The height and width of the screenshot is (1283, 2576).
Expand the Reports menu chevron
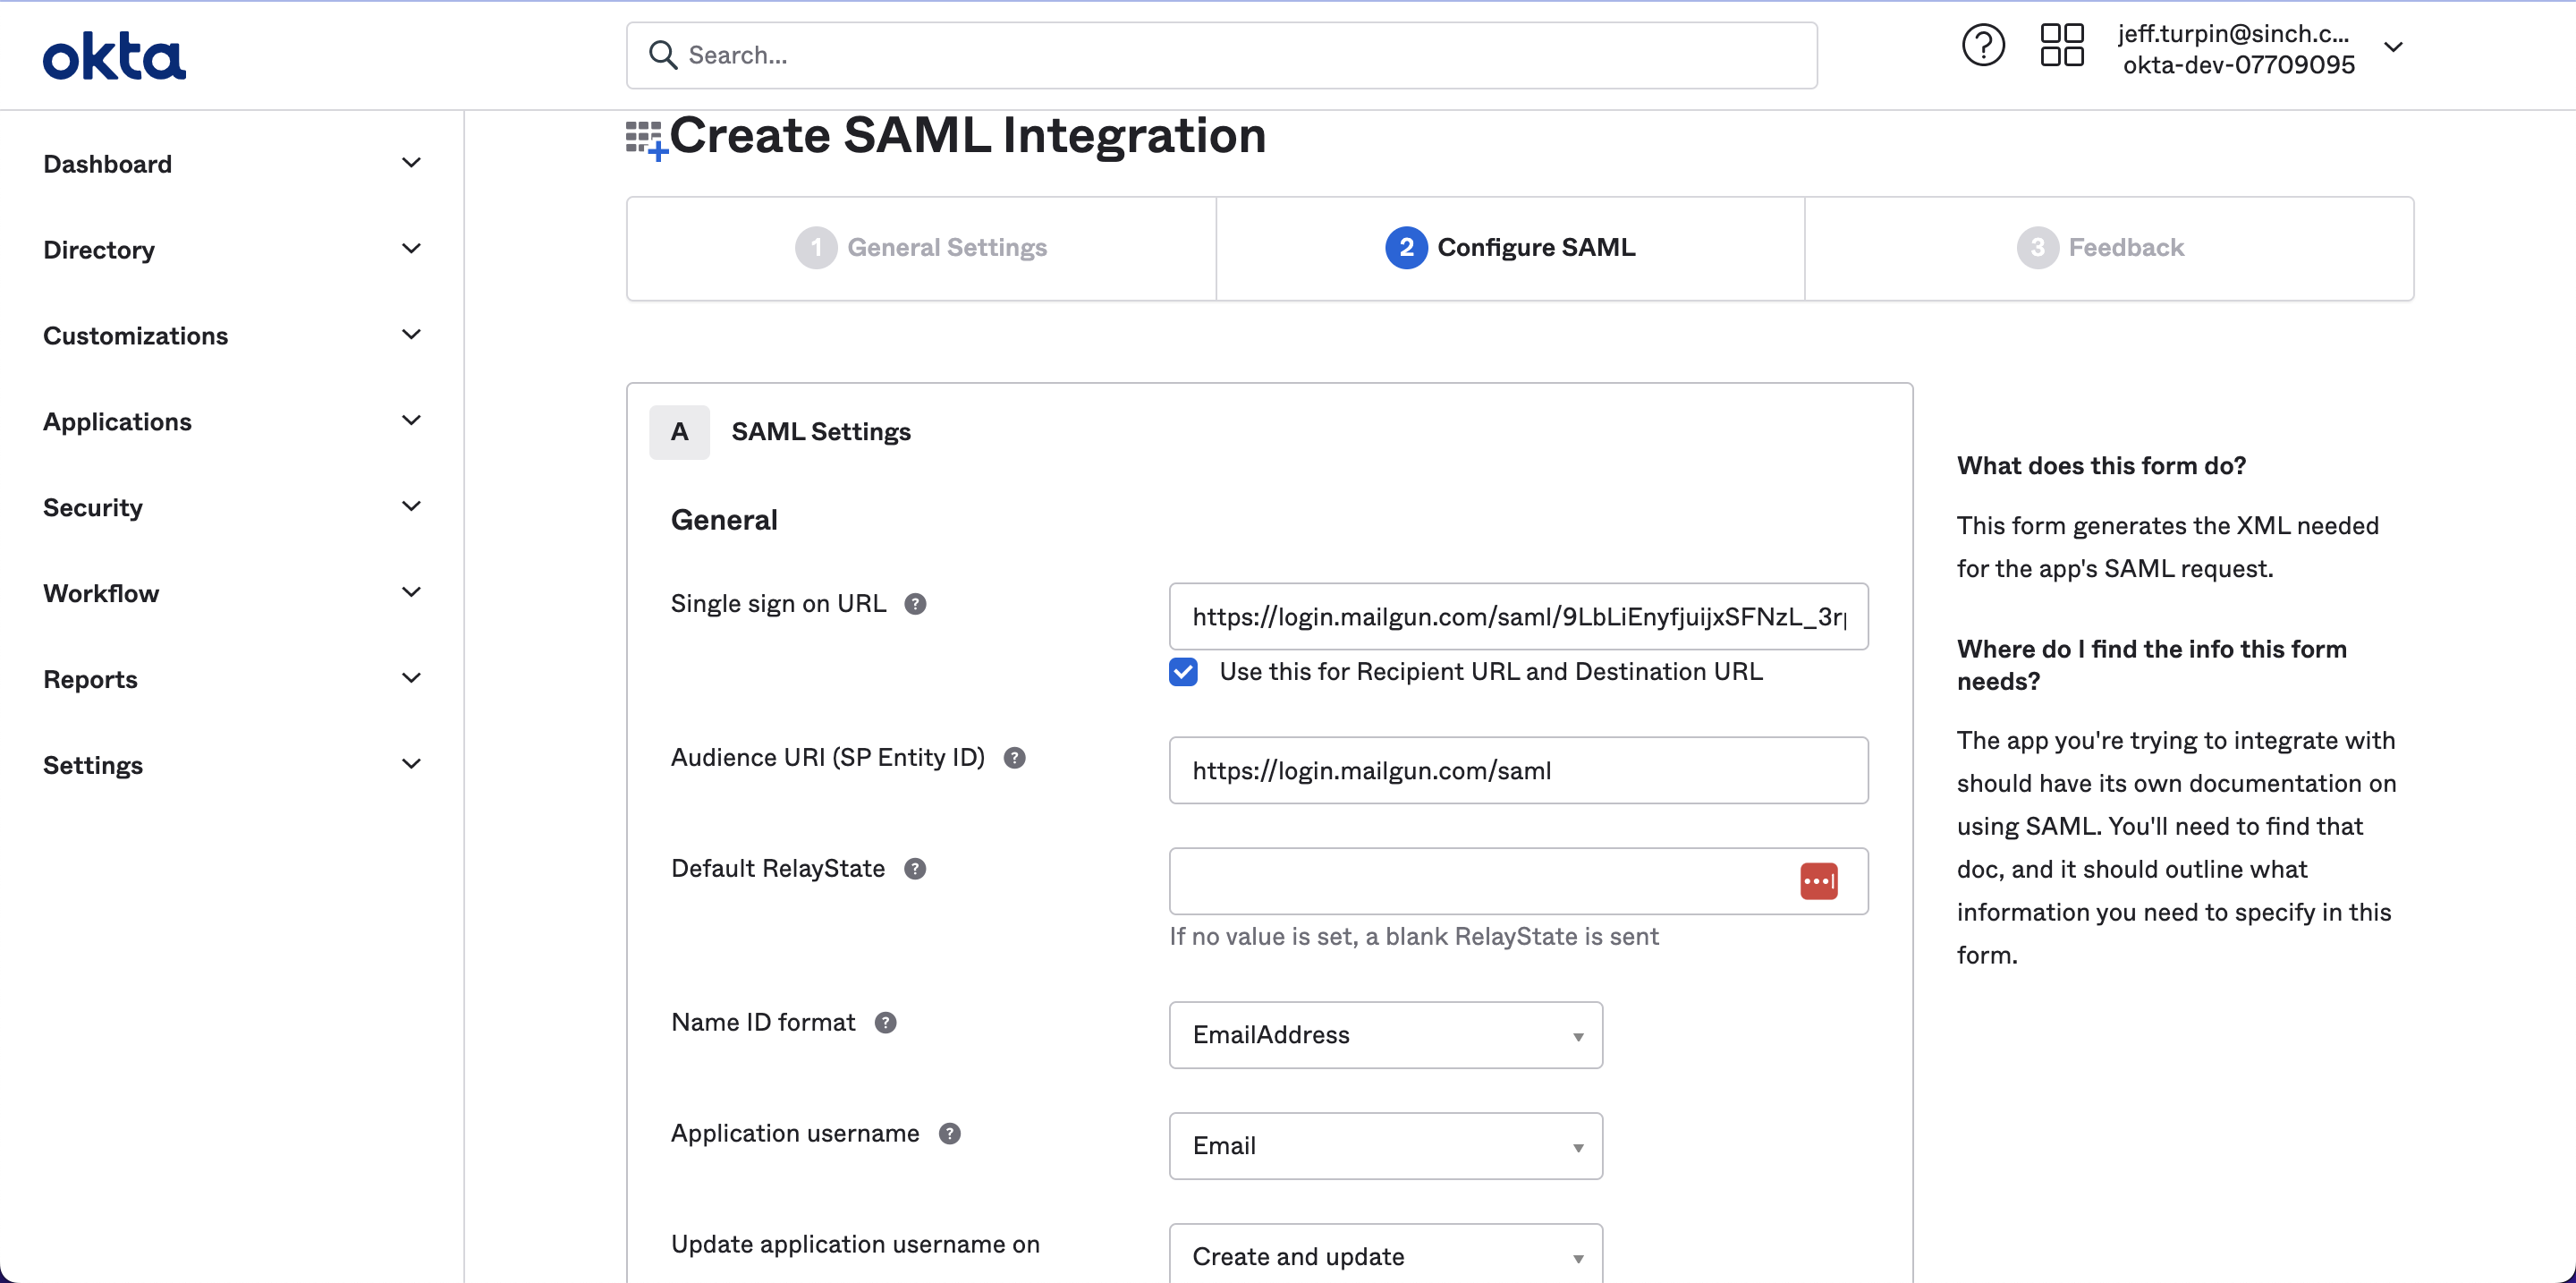pos(411,679)
